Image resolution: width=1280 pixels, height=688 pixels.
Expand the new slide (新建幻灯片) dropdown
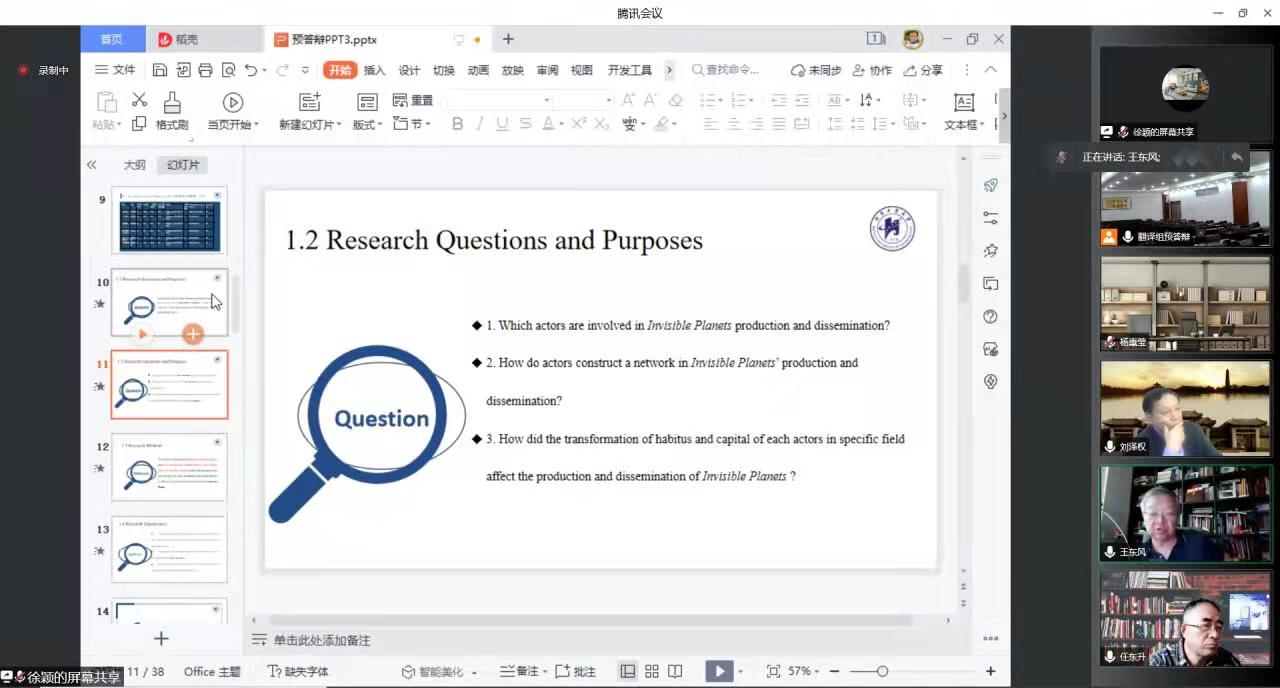tap(310, 125)
